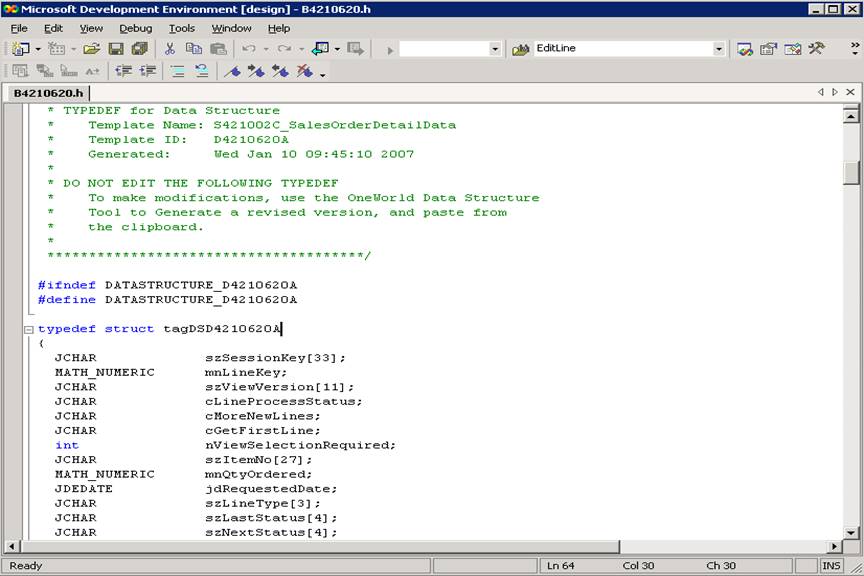Click inside the EditLine find text field

(x=622, y=49)
